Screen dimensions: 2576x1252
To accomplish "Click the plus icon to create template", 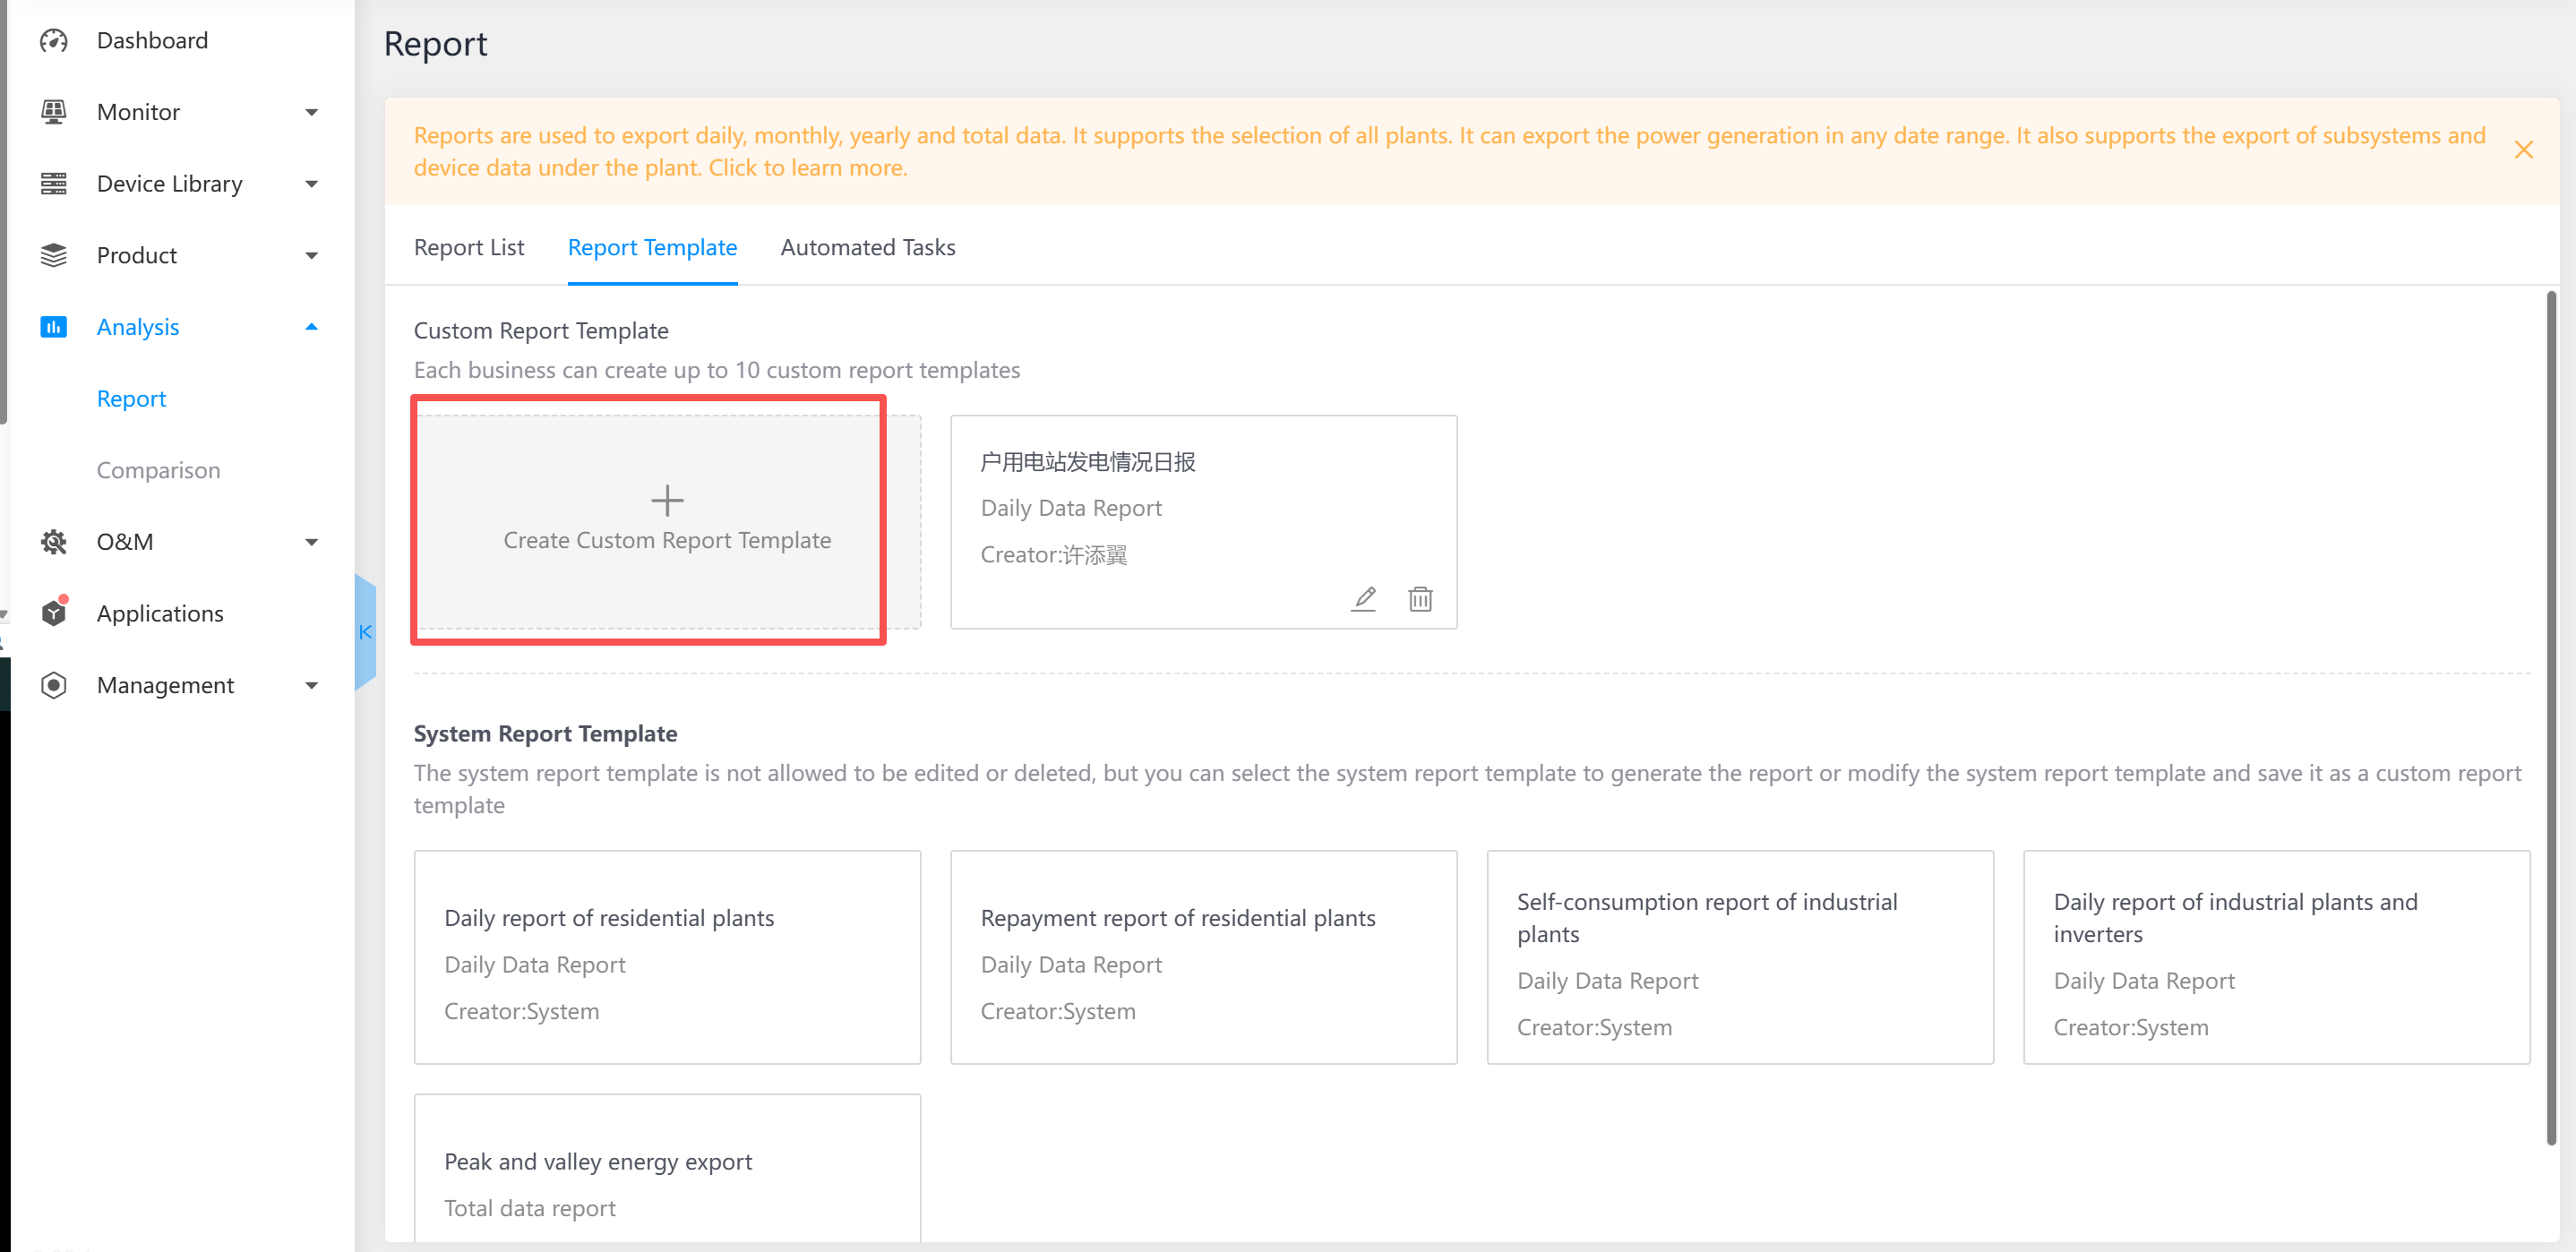I will 667,500.
